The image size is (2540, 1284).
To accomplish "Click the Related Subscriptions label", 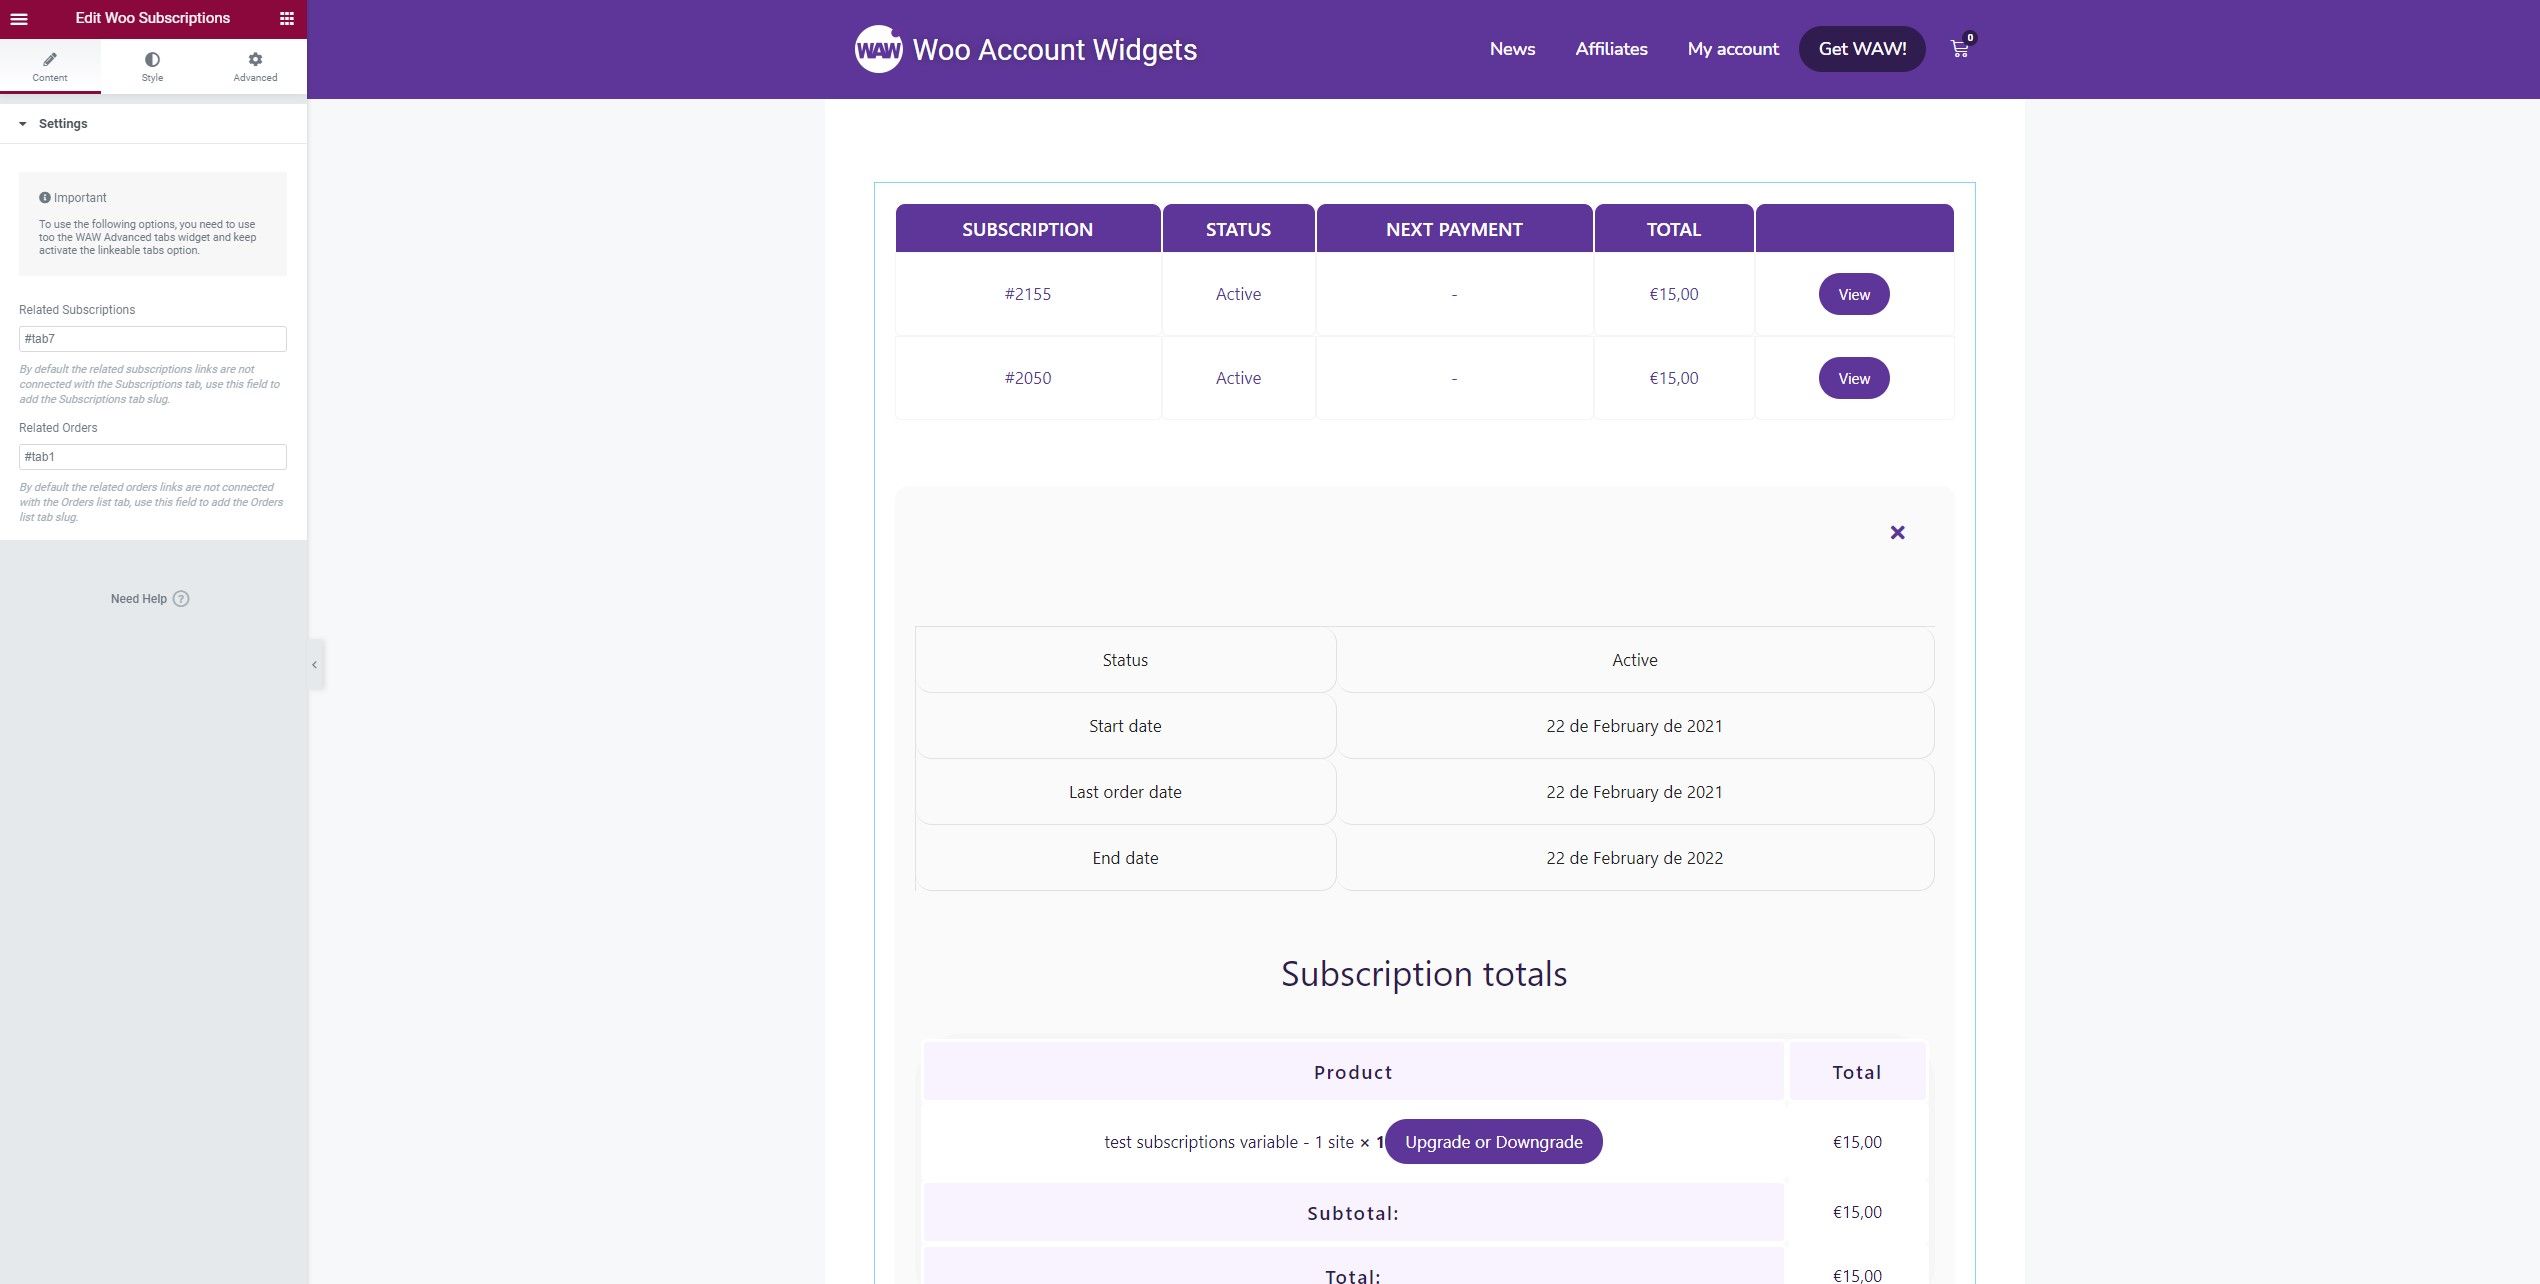I will (77, 310).
